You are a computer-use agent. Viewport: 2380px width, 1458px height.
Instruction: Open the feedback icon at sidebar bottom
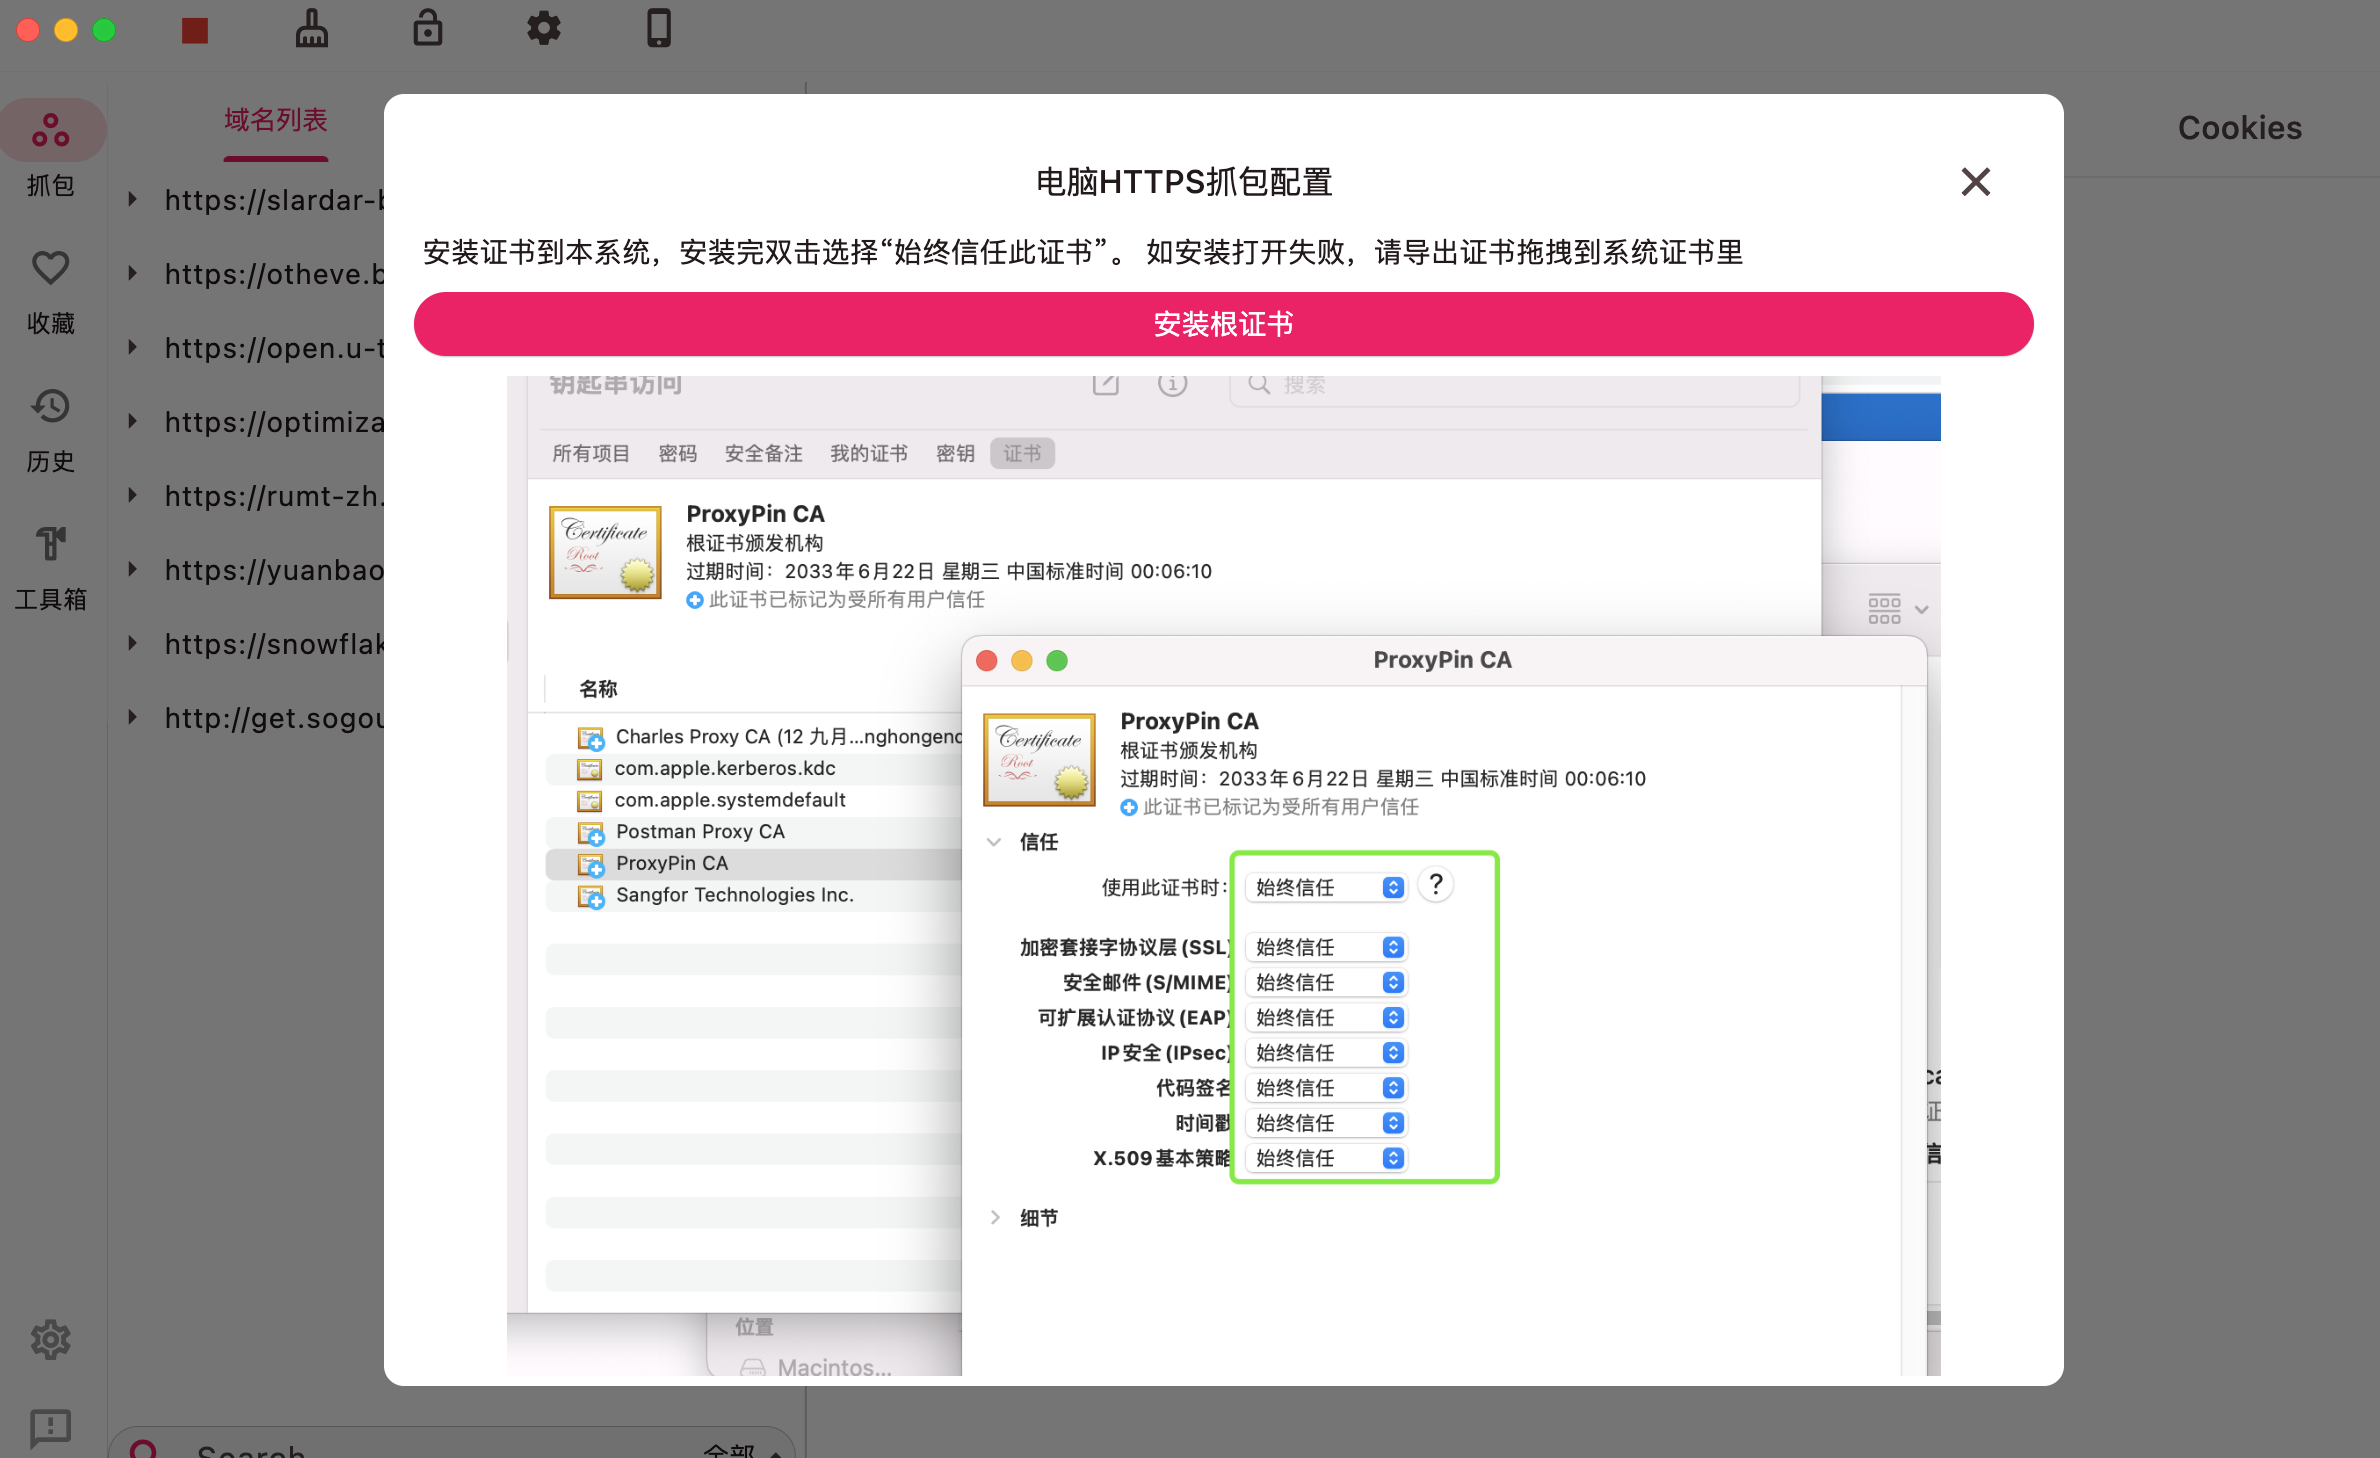click(50, 1428)
